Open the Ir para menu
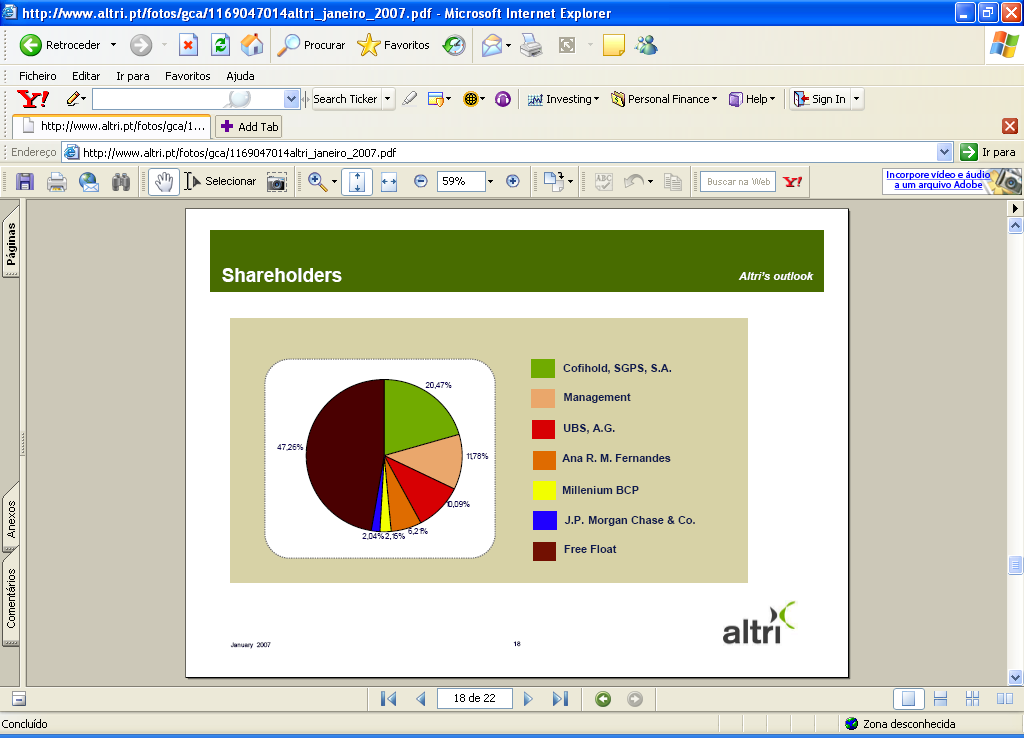The image size is (1024, 738). point(133,76)
